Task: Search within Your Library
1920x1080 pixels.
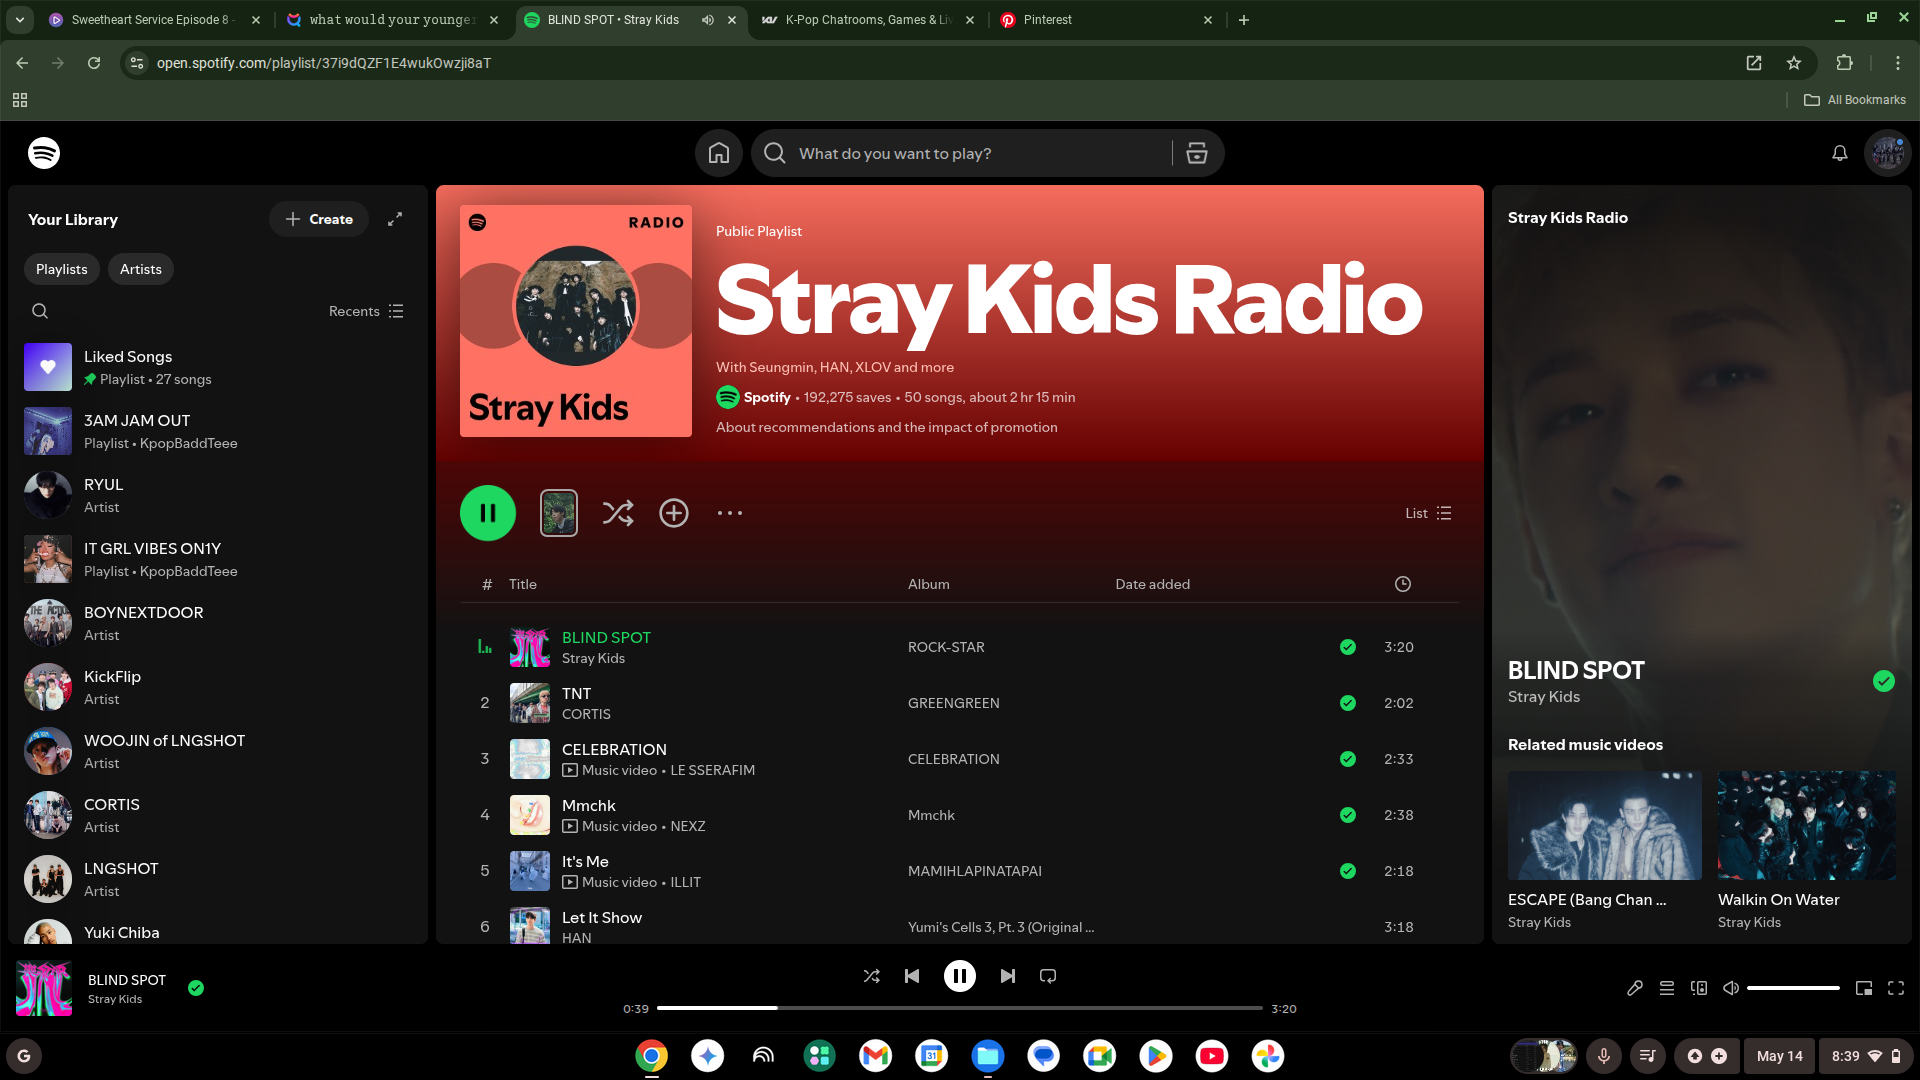Action: pyautogui.click(x=40, y=311)
